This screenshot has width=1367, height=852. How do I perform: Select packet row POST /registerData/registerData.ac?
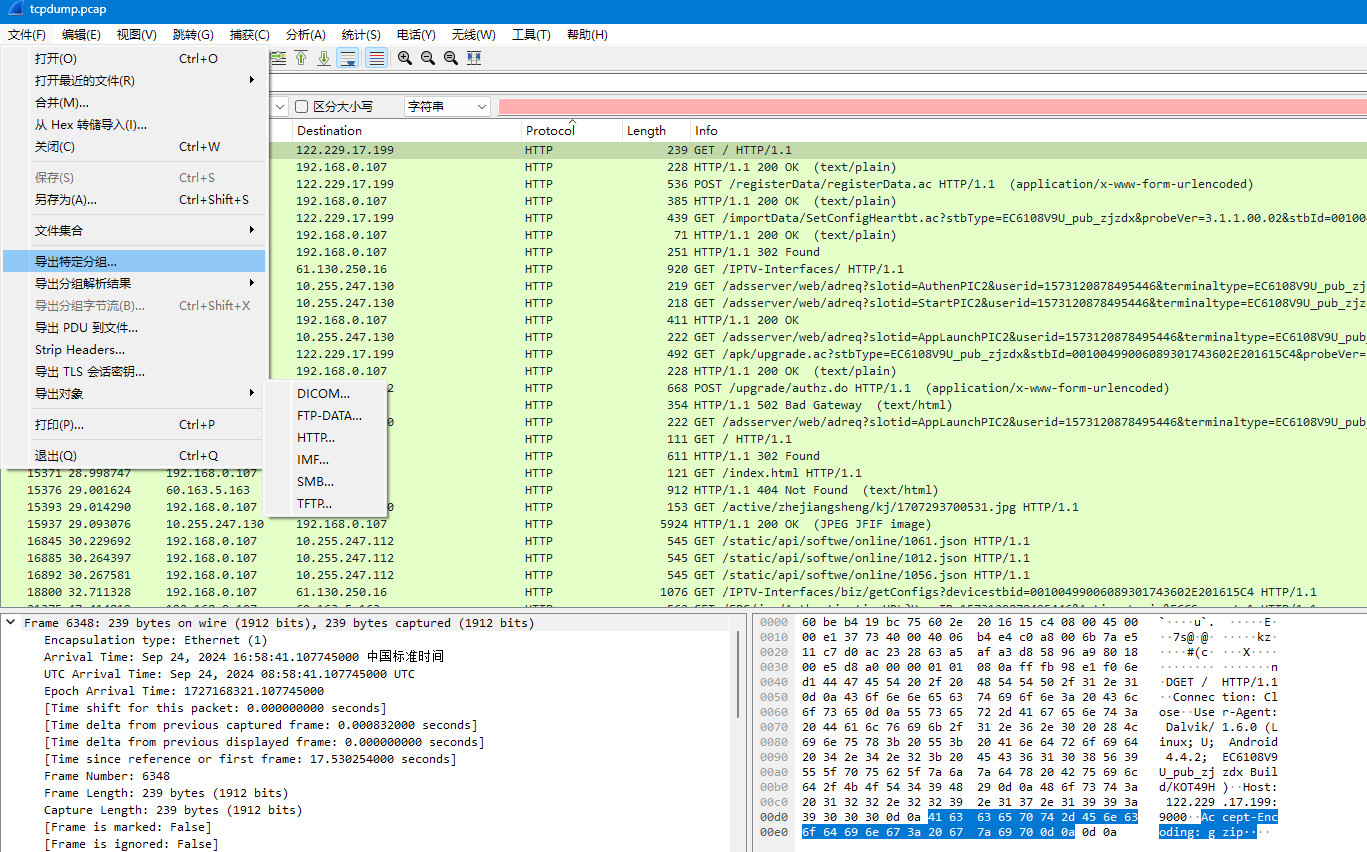point(817,184)
